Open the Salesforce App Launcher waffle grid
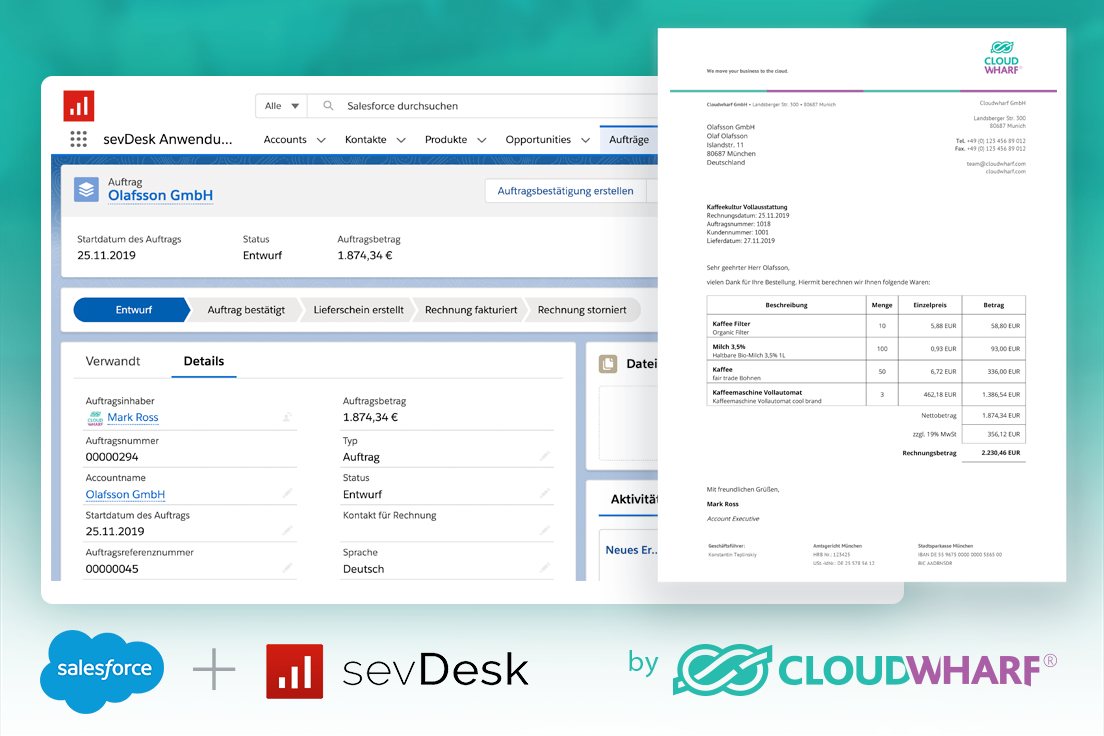1104x736 pixels. click(78, 139)
